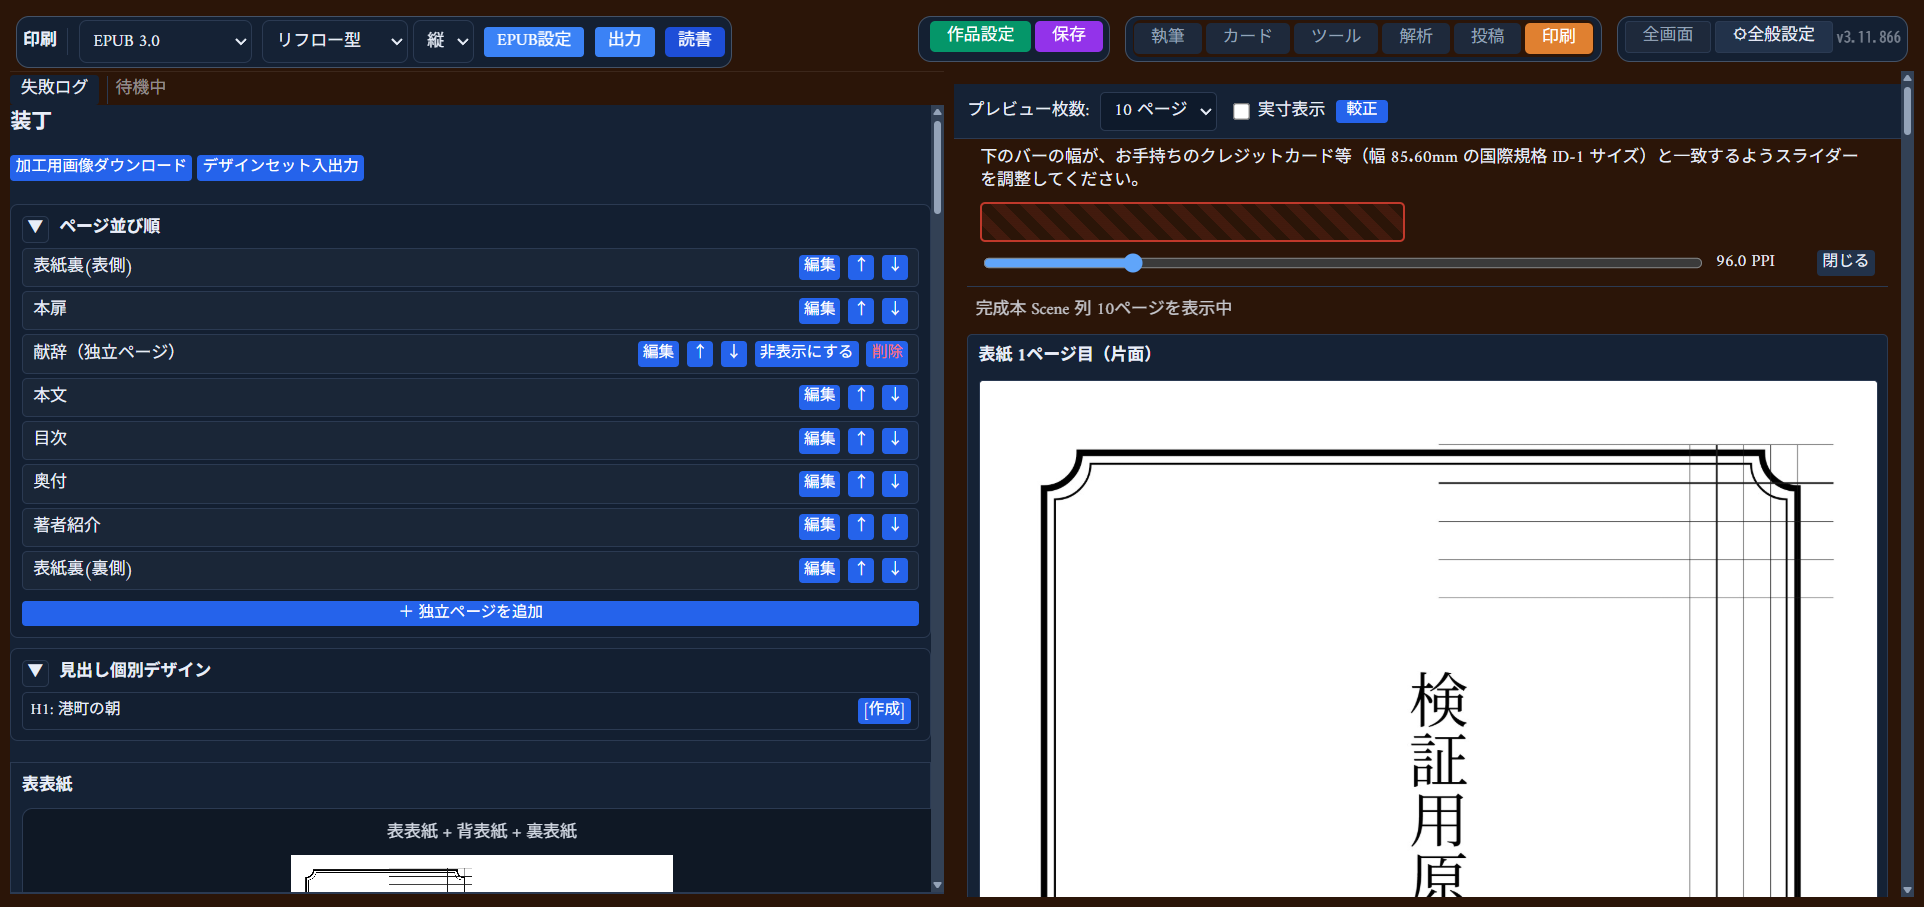Move 表紙裏(裏側) row up
The height and width of the screenshot is (907, 1924).
[861, 569]
